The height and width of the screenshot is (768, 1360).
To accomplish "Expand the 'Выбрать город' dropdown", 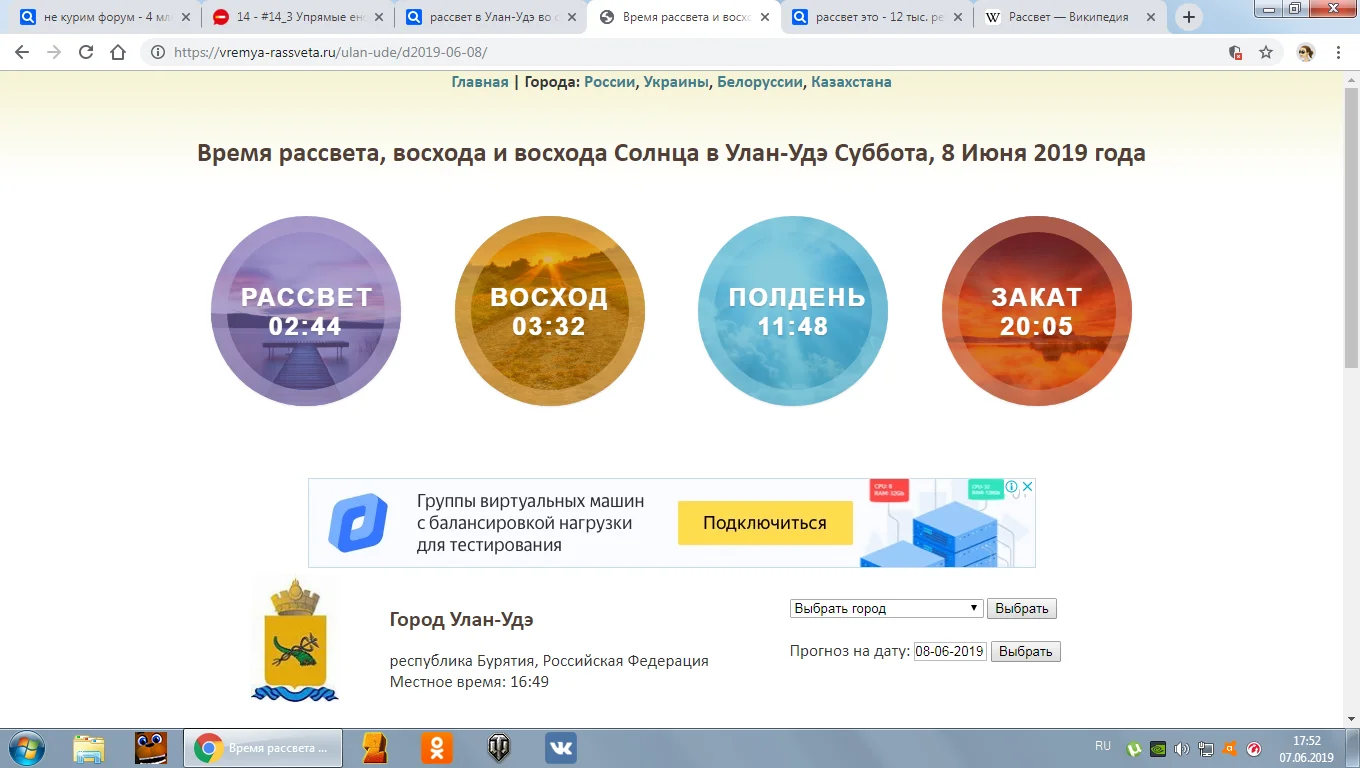I will click(x=886, y=608).
